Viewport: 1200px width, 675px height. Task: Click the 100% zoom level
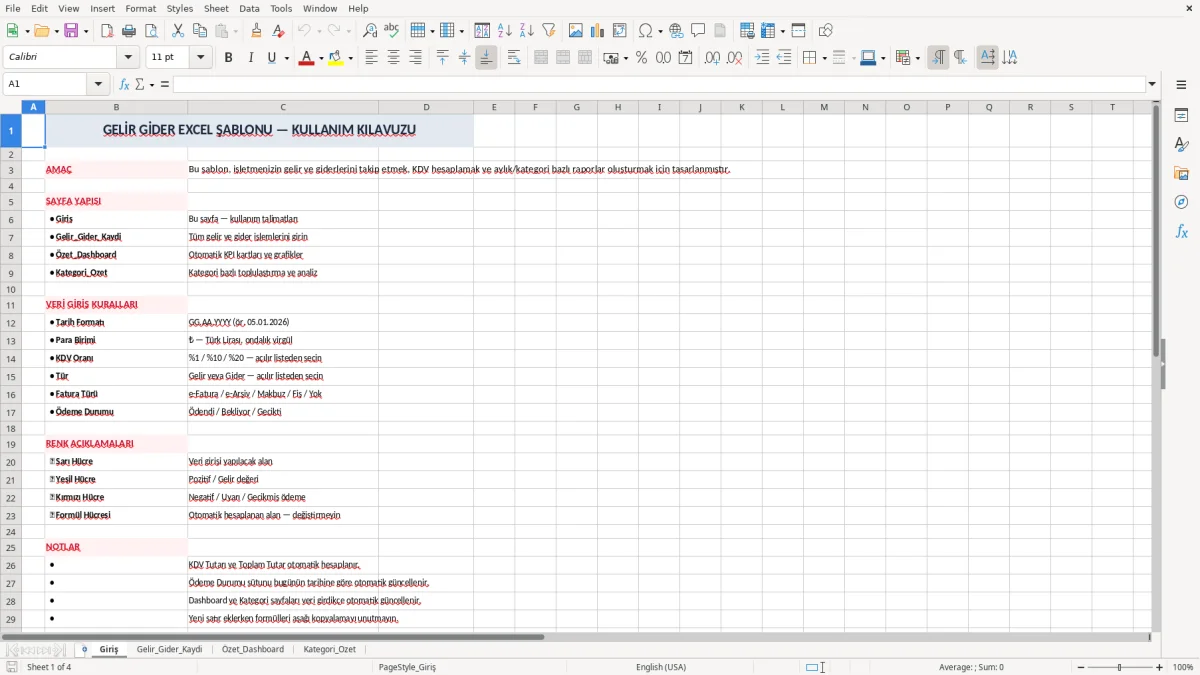pos(1183,667)
